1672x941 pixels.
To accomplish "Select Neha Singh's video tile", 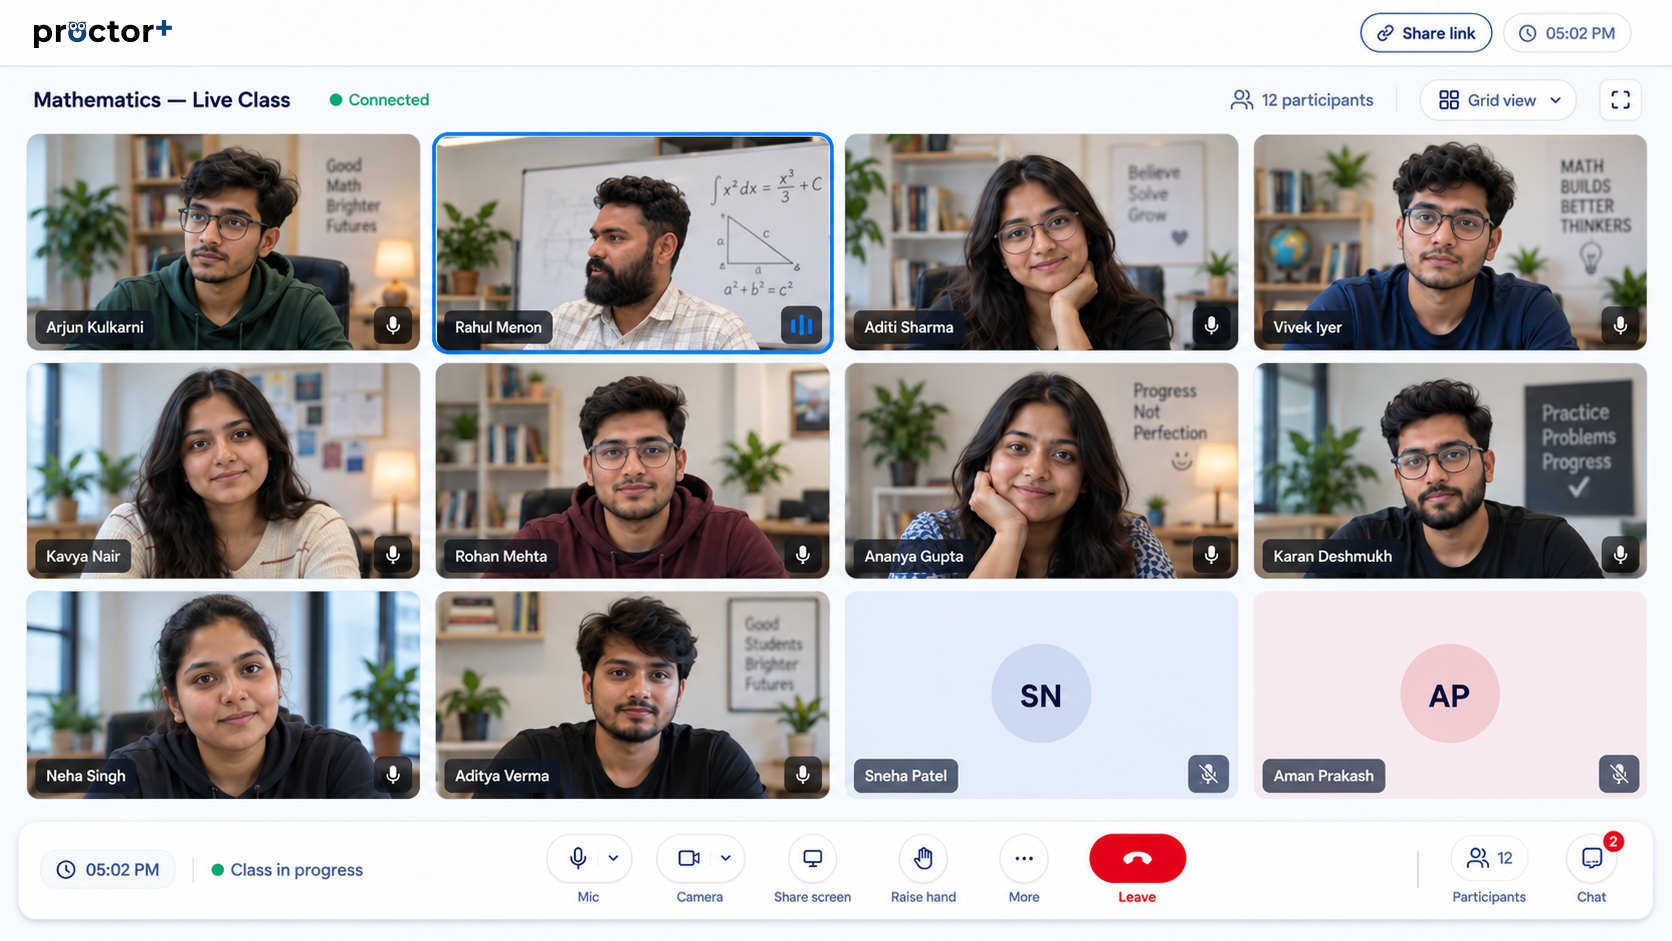I will tap(223, 695).
